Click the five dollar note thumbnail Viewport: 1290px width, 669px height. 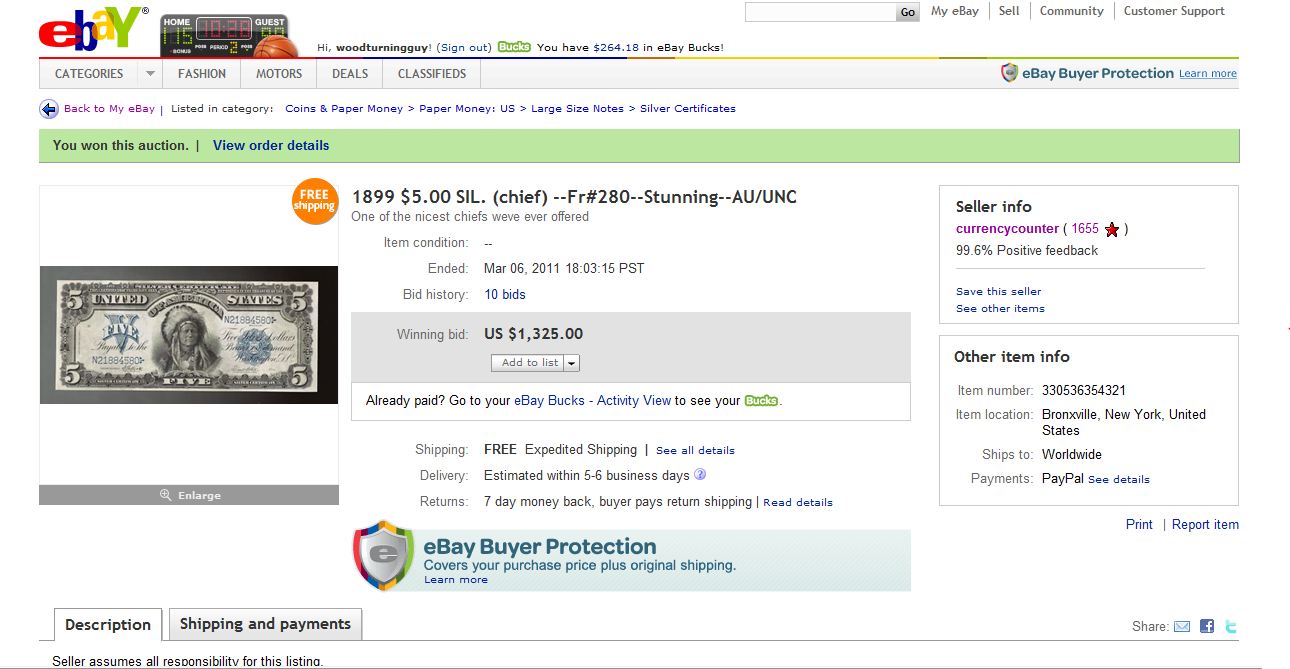[x=189, y=335]
